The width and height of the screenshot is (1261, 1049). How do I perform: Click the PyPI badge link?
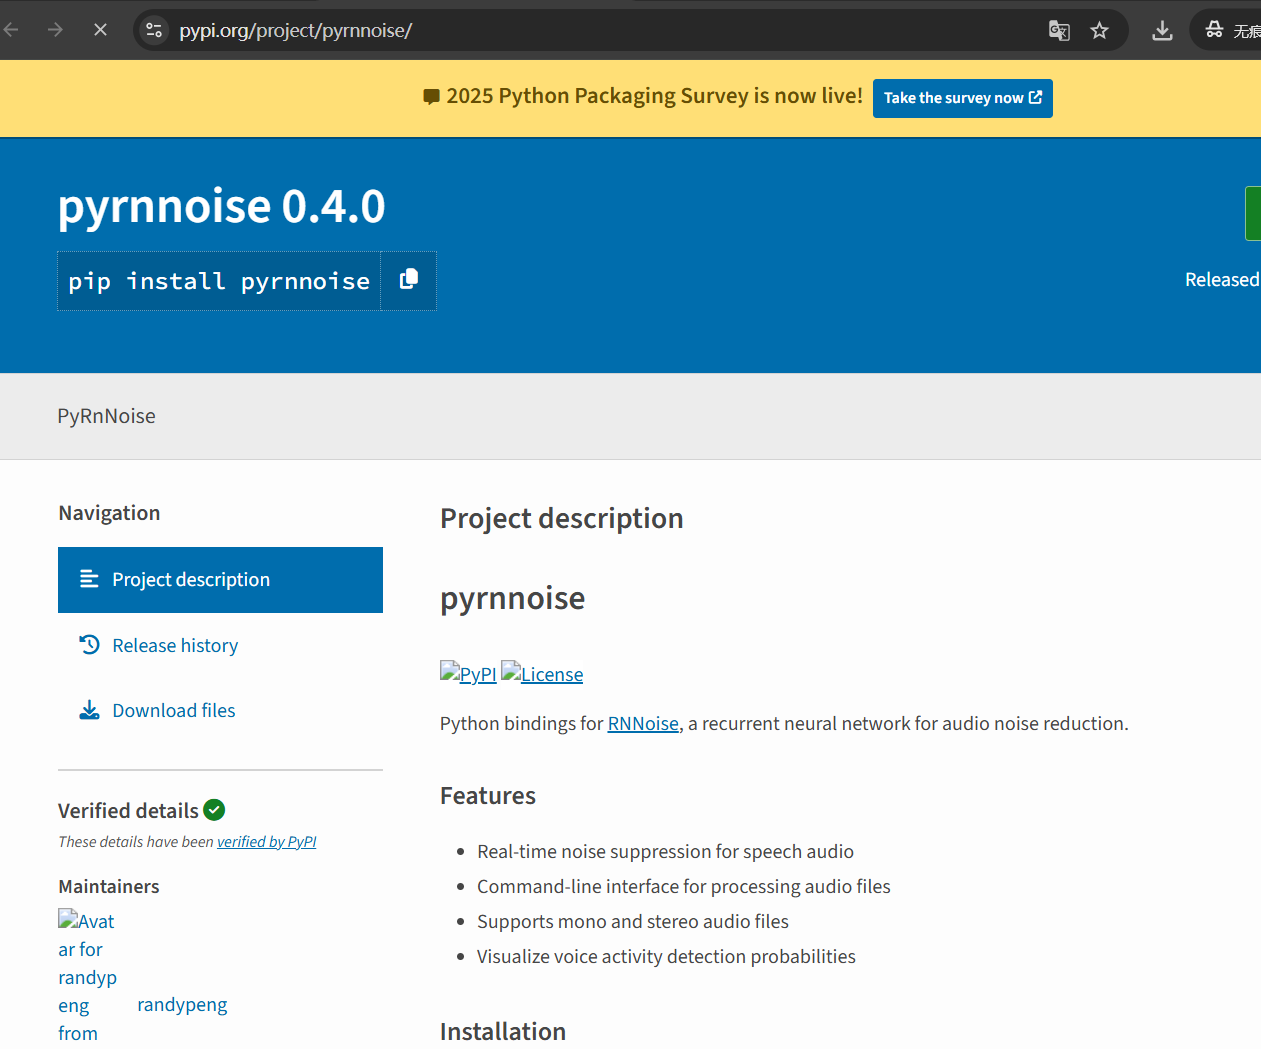click(468, 674)
